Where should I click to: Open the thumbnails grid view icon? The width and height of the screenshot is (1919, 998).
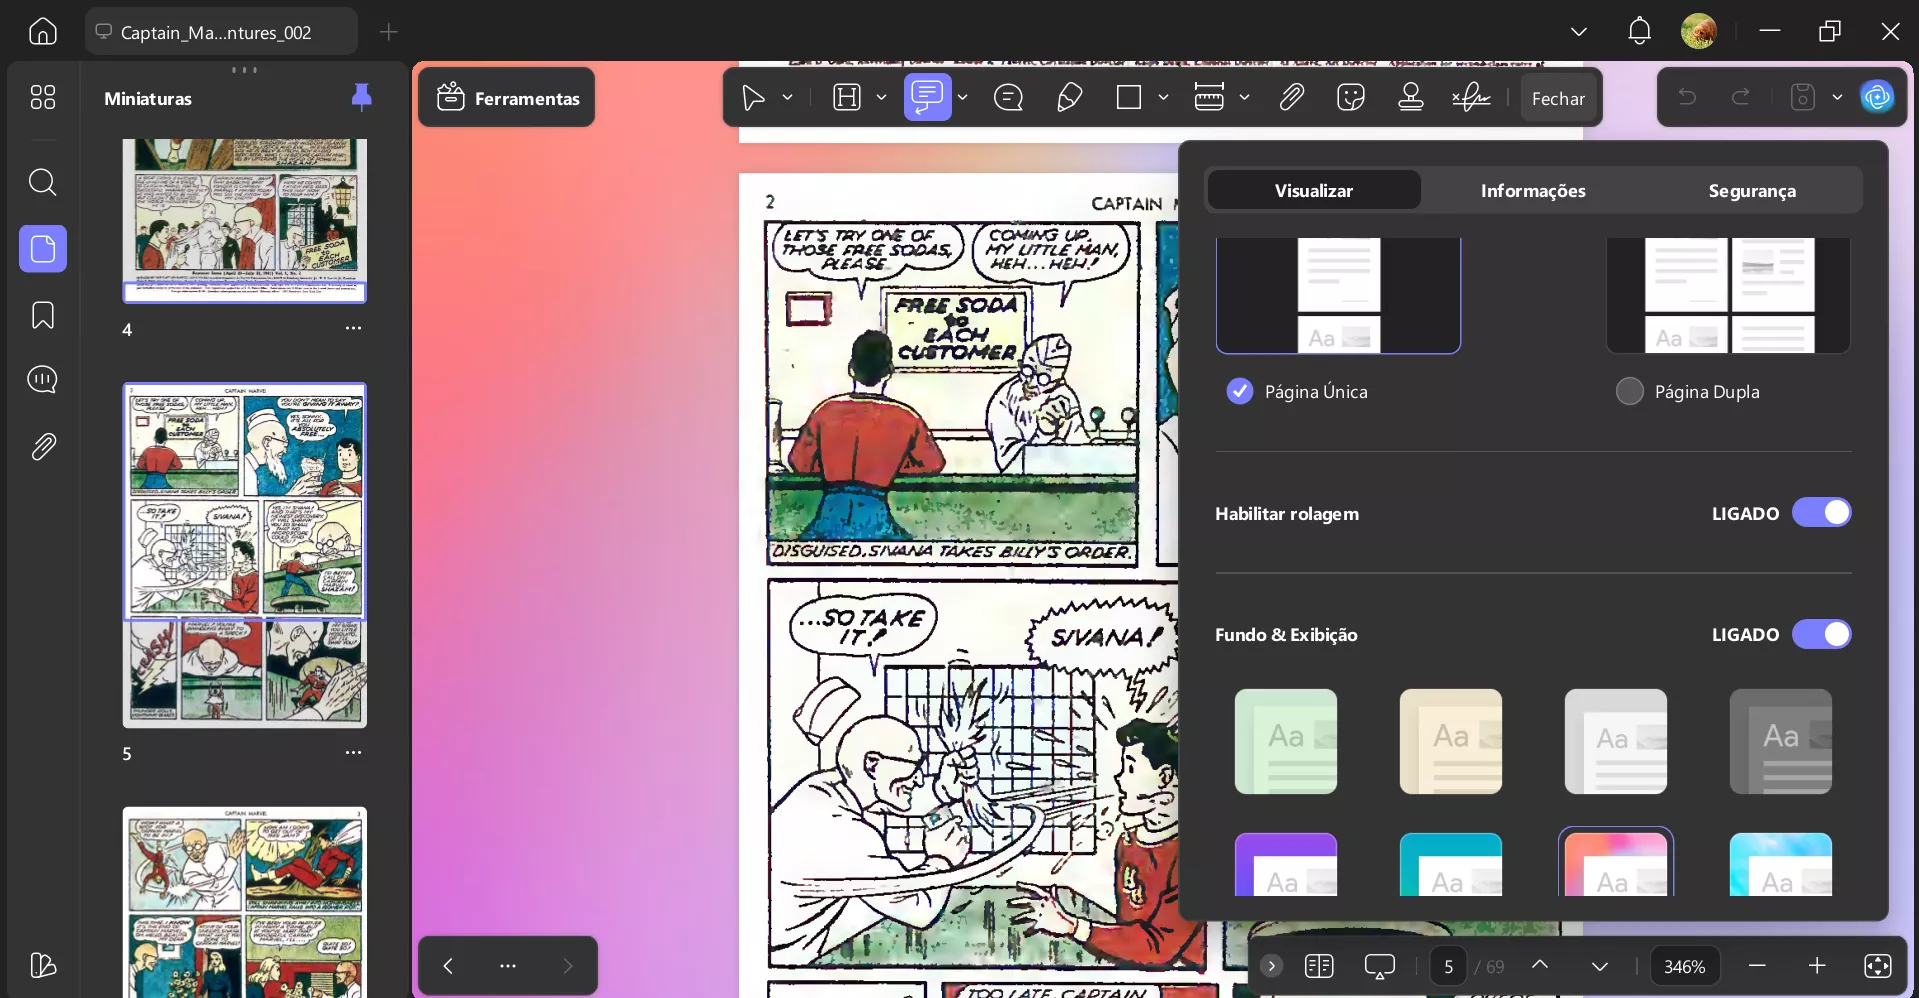point(43,97)
